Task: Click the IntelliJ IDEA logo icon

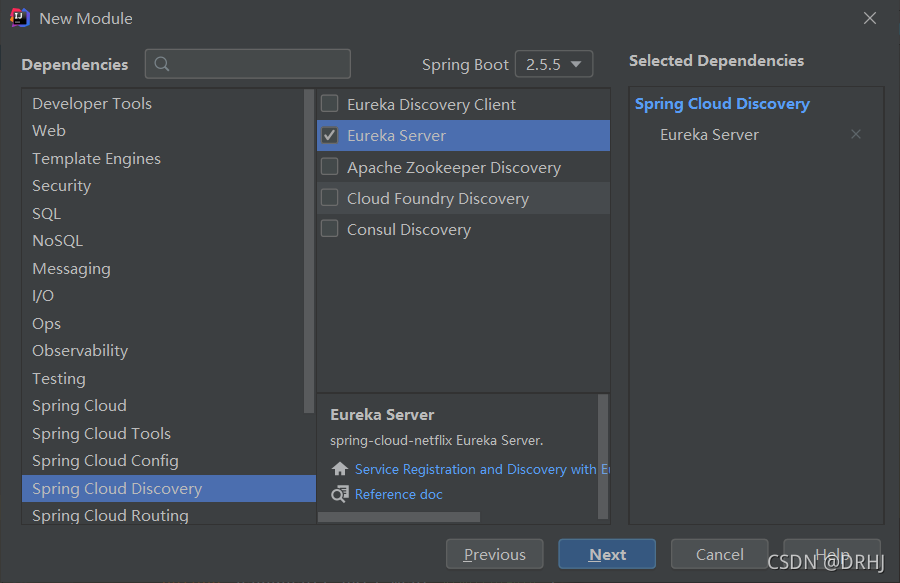Action: 20,18
